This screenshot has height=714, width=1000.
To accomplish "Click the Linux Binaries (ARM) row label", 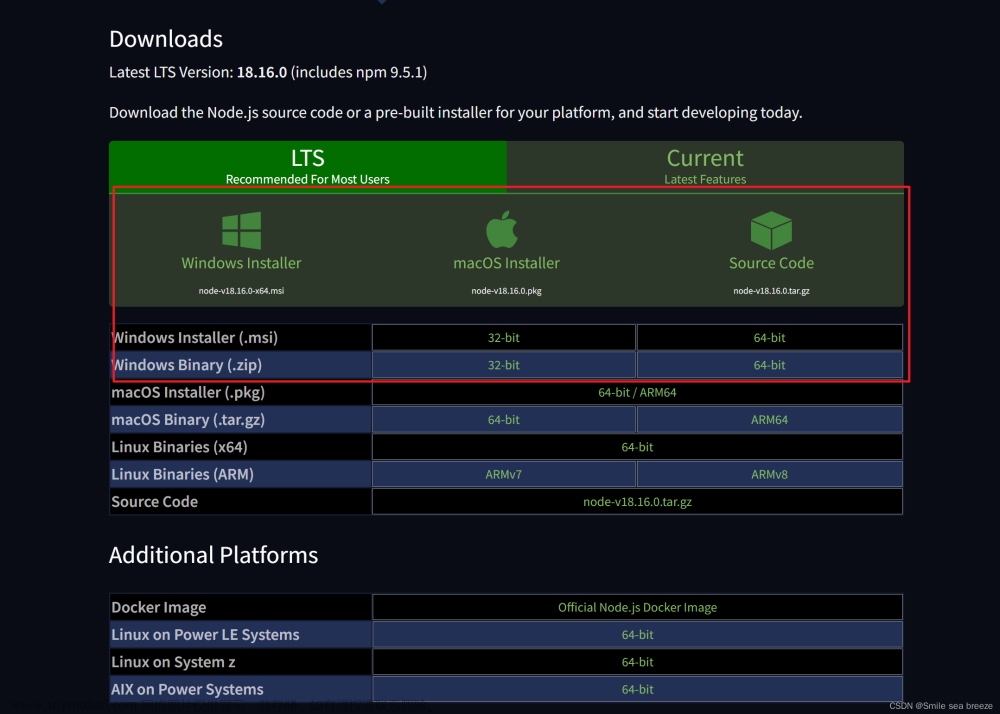I will pos(182,475).
